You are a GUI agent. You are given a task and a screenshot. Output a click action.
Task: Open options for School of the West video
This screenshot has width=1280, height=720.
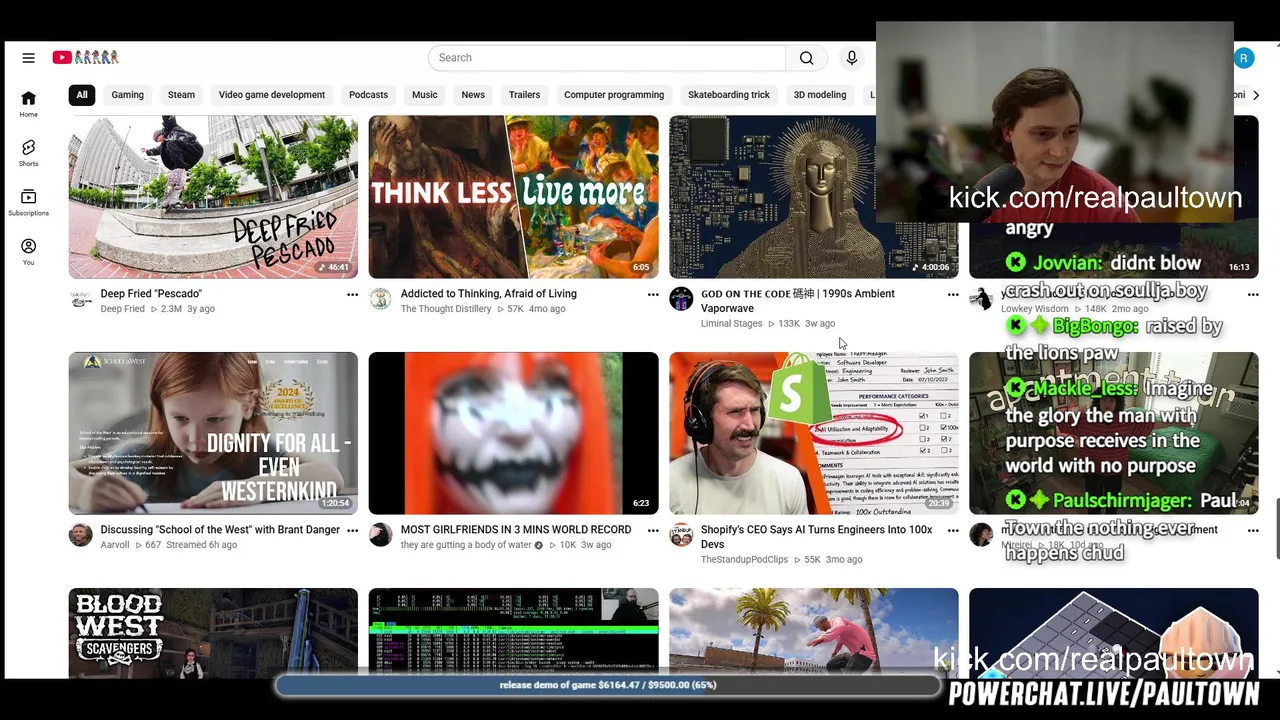[x=352, y=530]
